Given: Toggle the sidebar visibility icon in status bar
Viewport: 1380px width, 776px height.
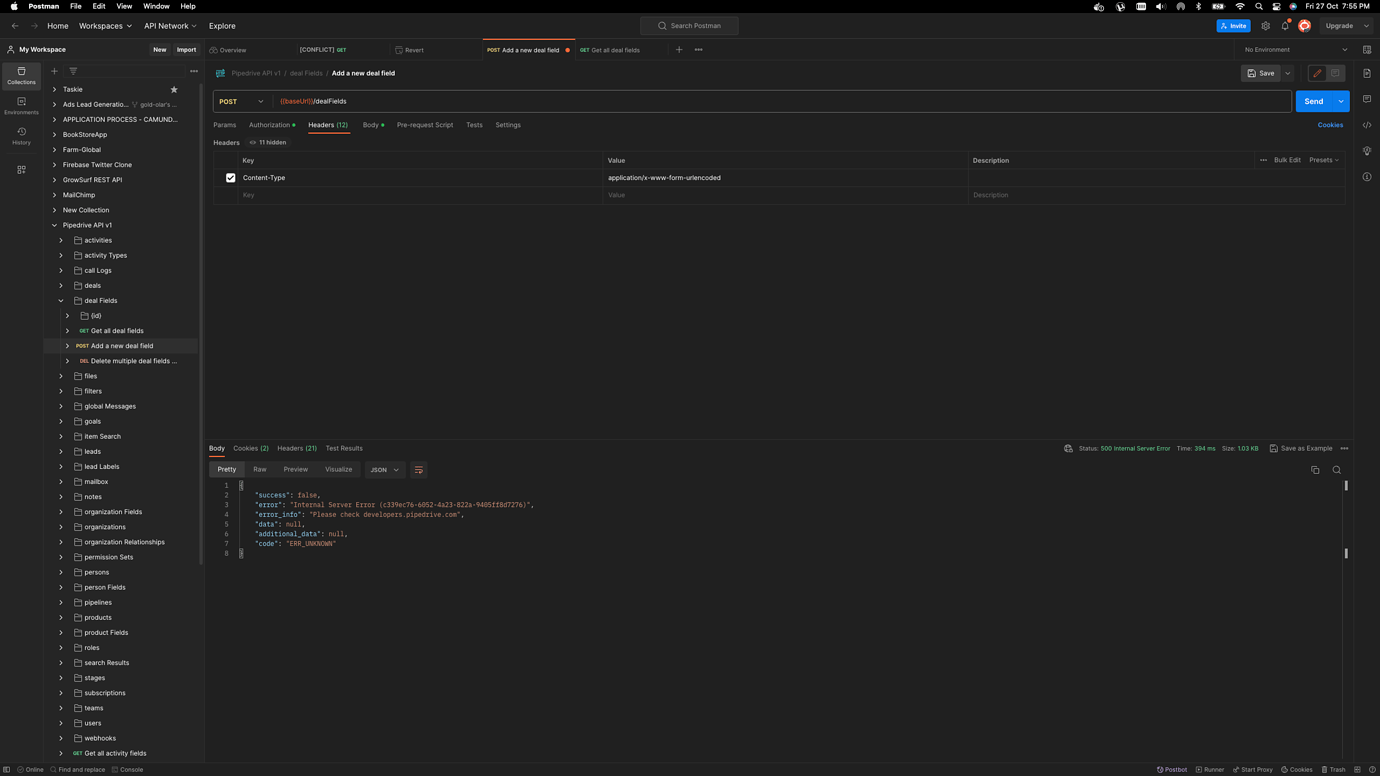Looking at the screenshot, I should (x=6, y=770).
